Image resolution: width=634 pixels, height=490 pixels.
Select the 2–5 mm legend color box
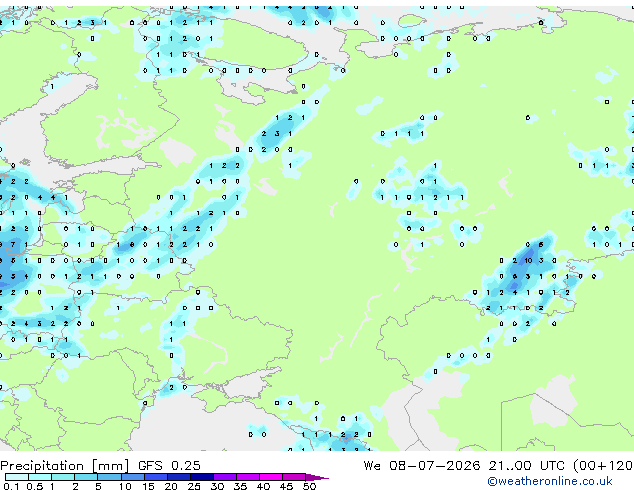pyautogui.click(x=86, y=477)
